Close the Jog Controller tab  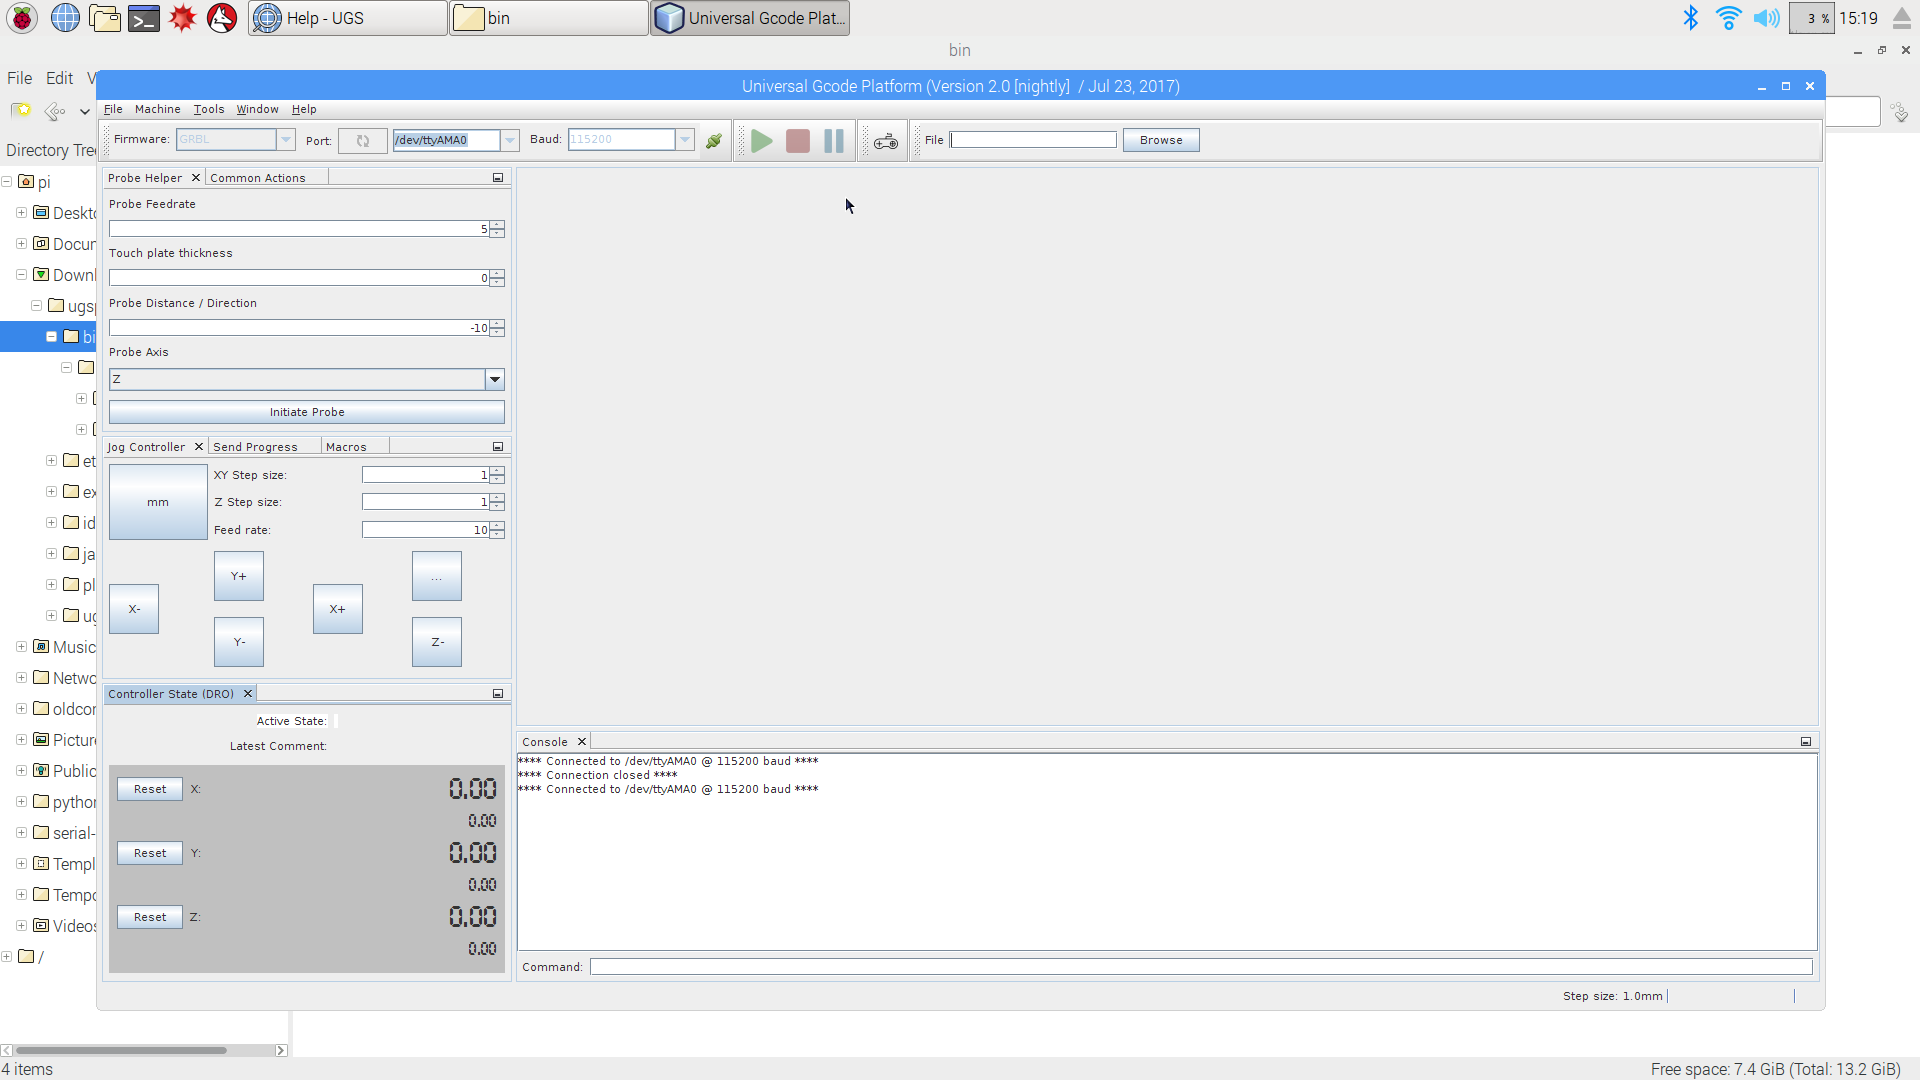pos(199,447)
